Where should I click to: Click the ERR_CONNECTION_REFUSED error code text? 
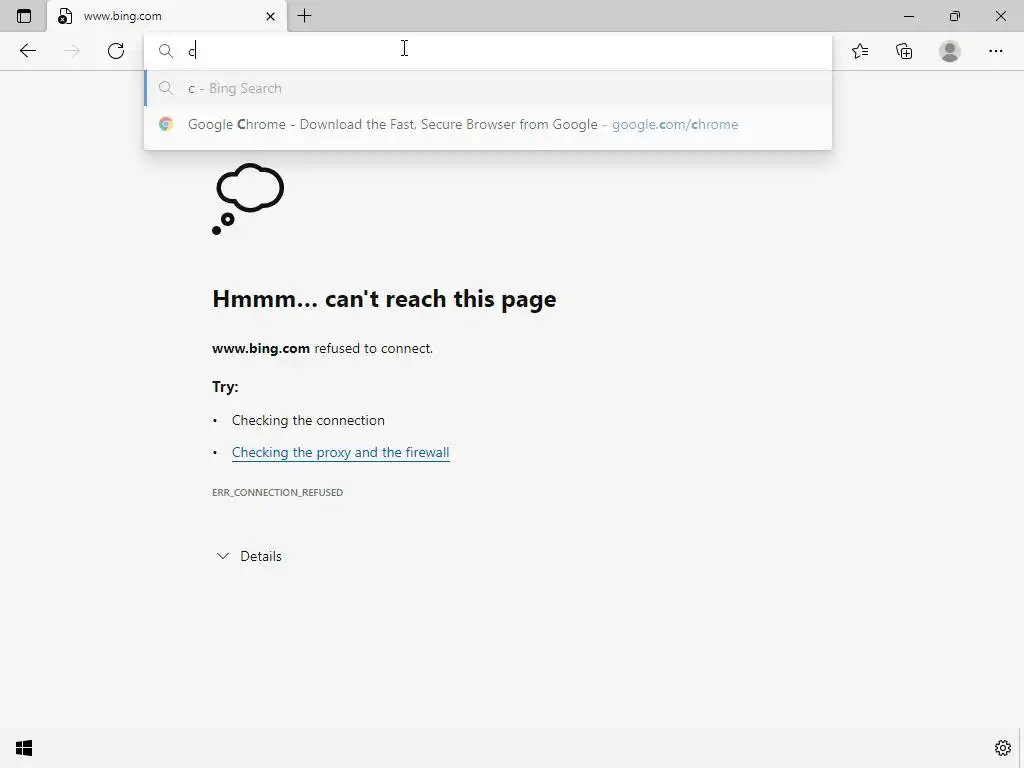(278, 492)
